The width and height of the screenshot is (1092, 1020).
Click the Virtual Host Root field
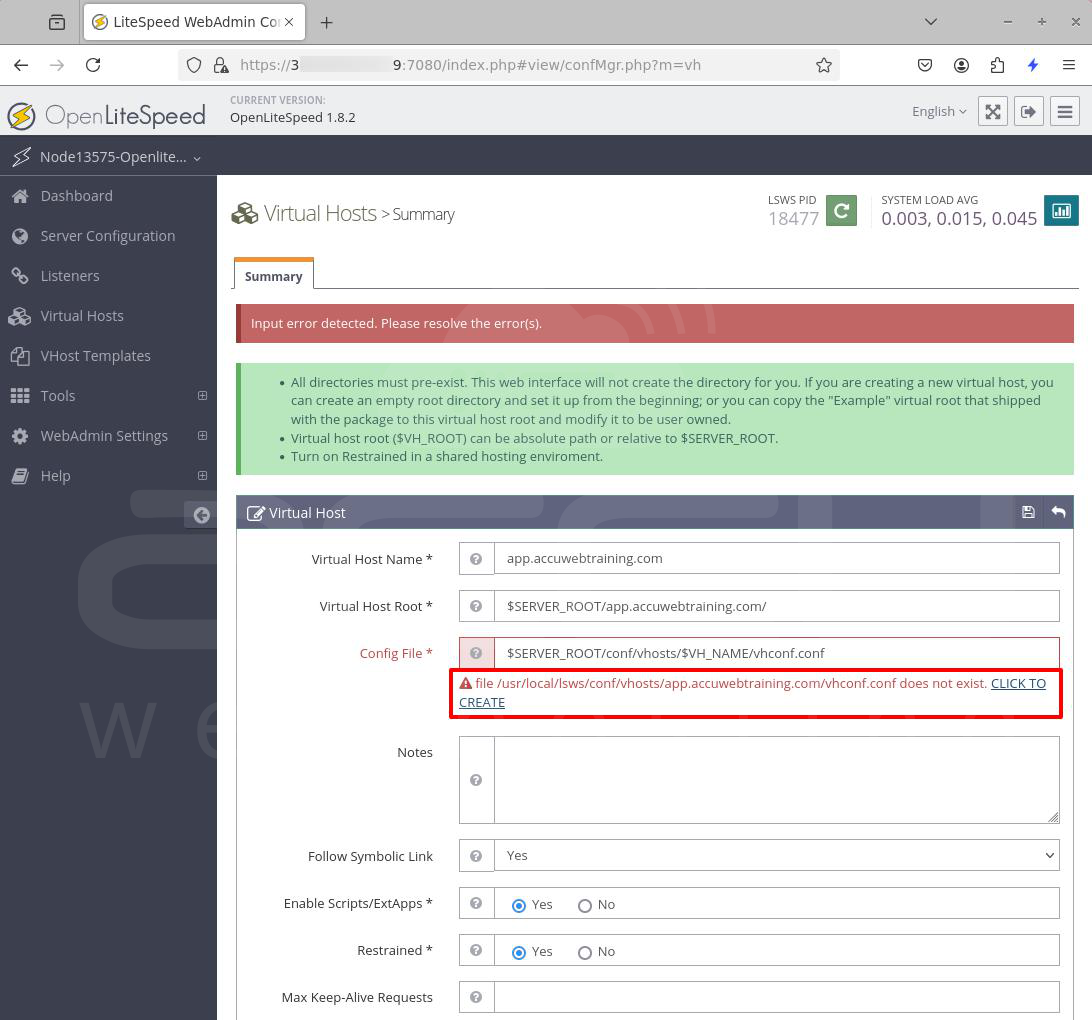pyautogui.click(x=777, y=606)
